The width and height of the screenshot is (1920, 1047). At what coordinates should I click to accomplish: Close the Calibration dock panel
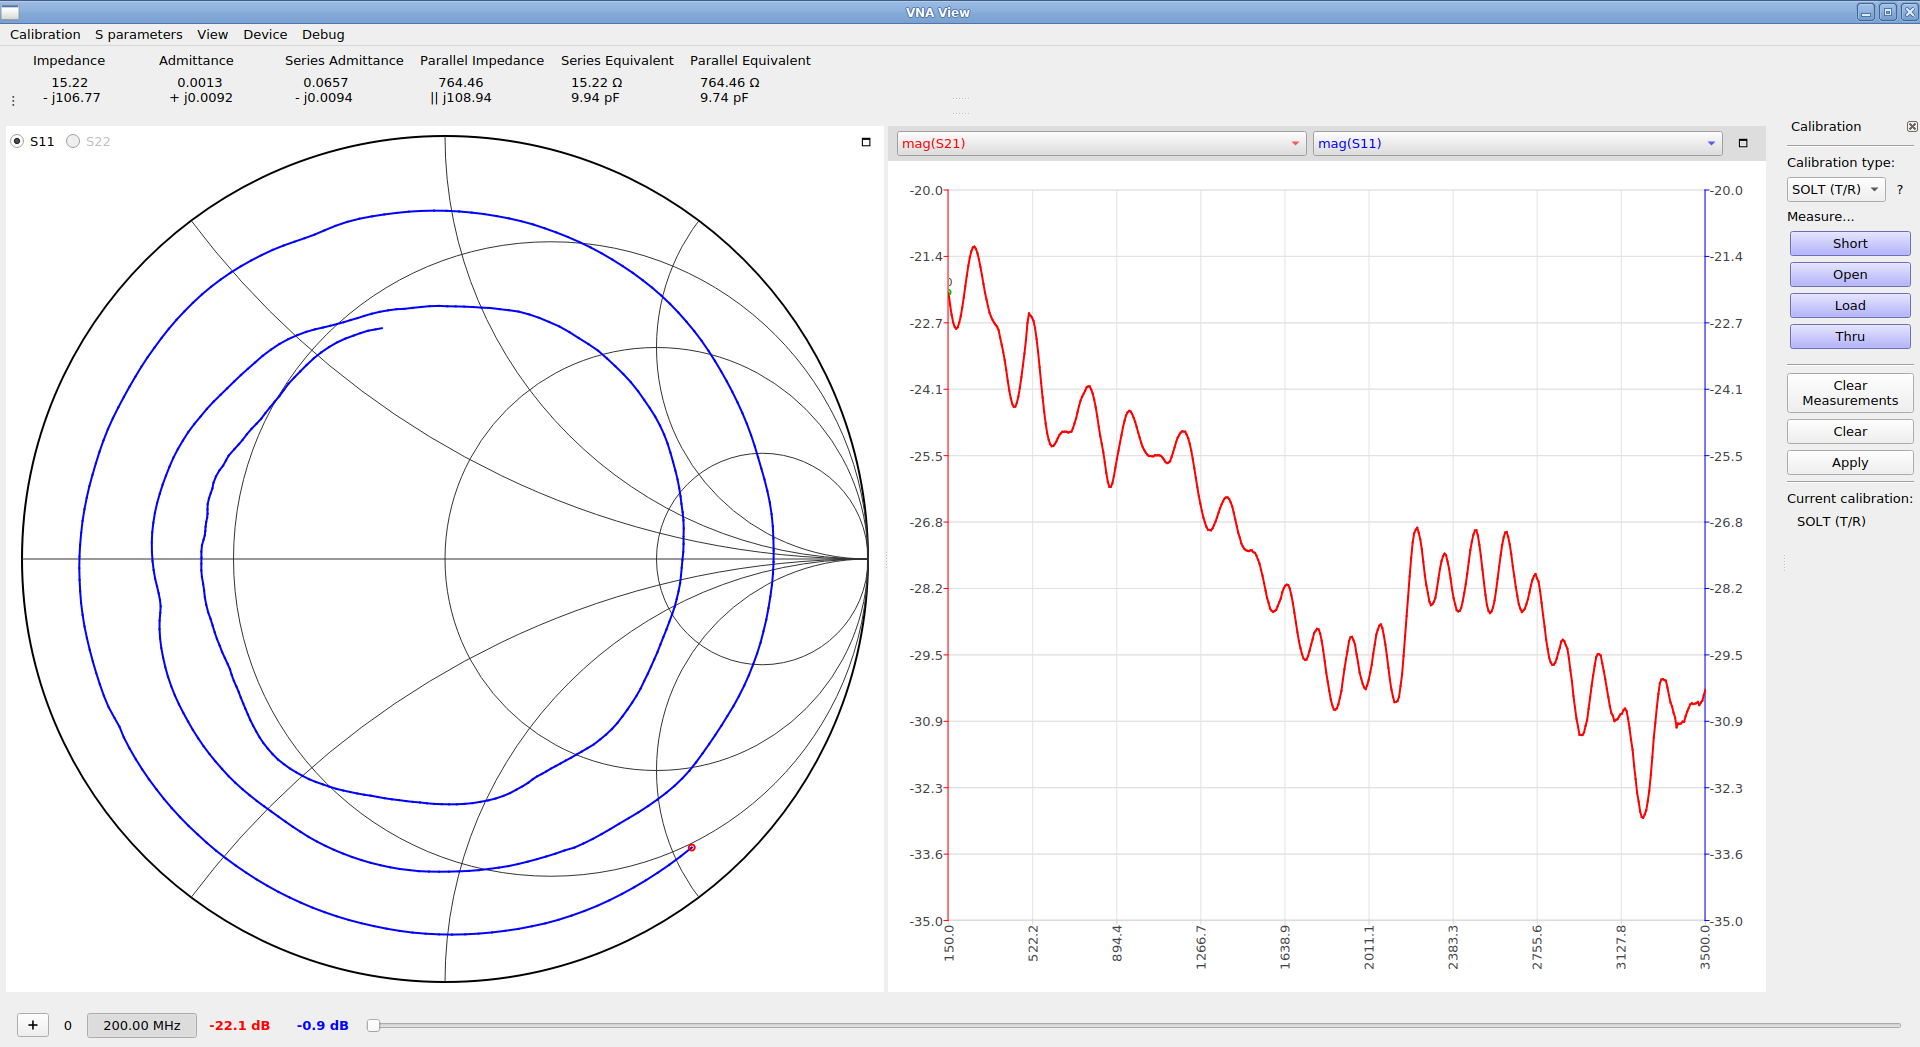tap(1912, 127)
